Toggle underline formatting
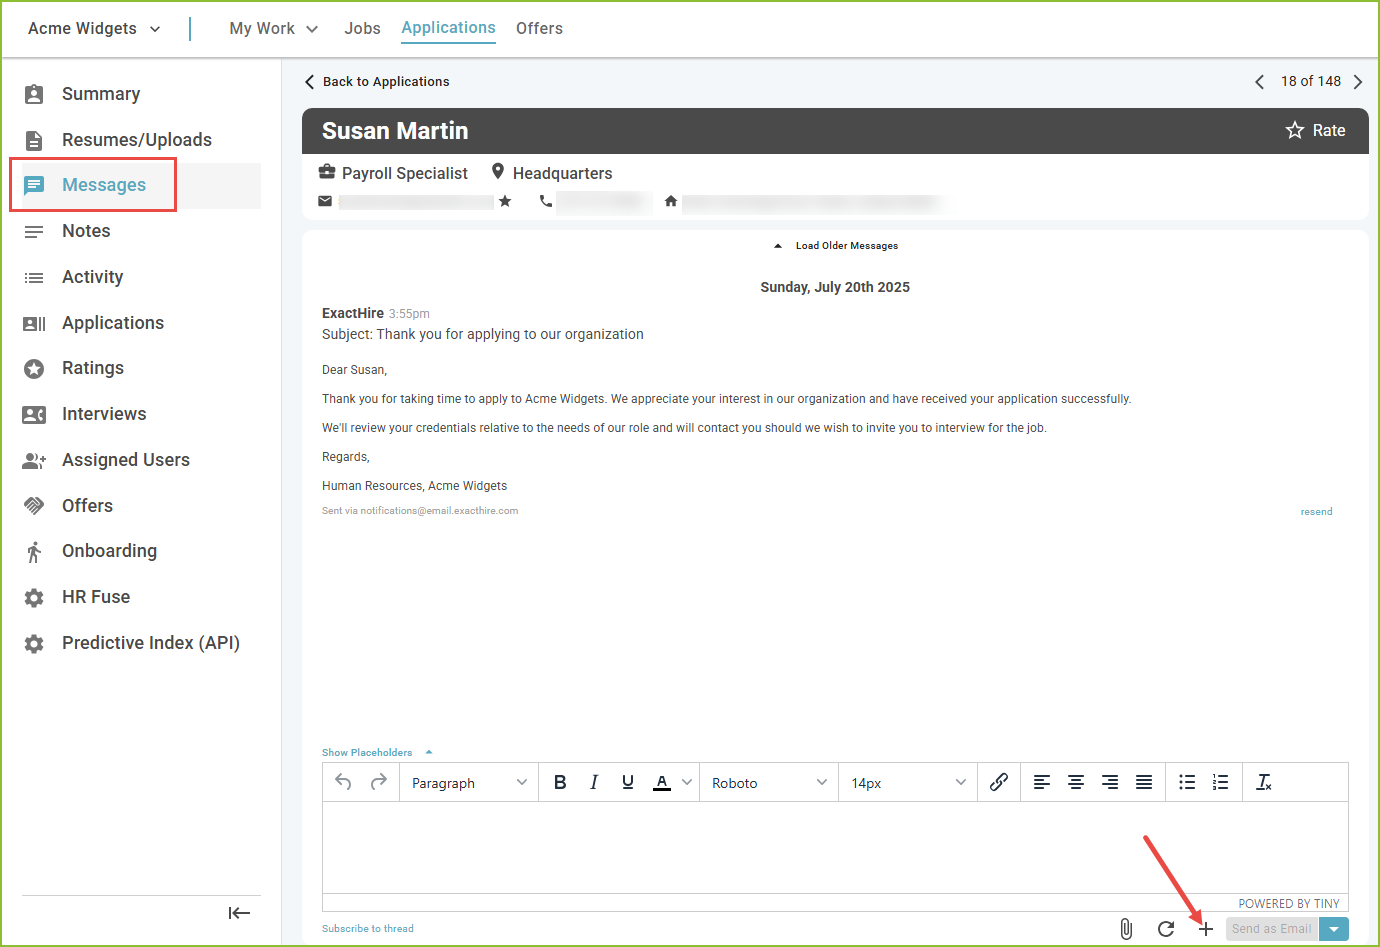 coord(628,782)
